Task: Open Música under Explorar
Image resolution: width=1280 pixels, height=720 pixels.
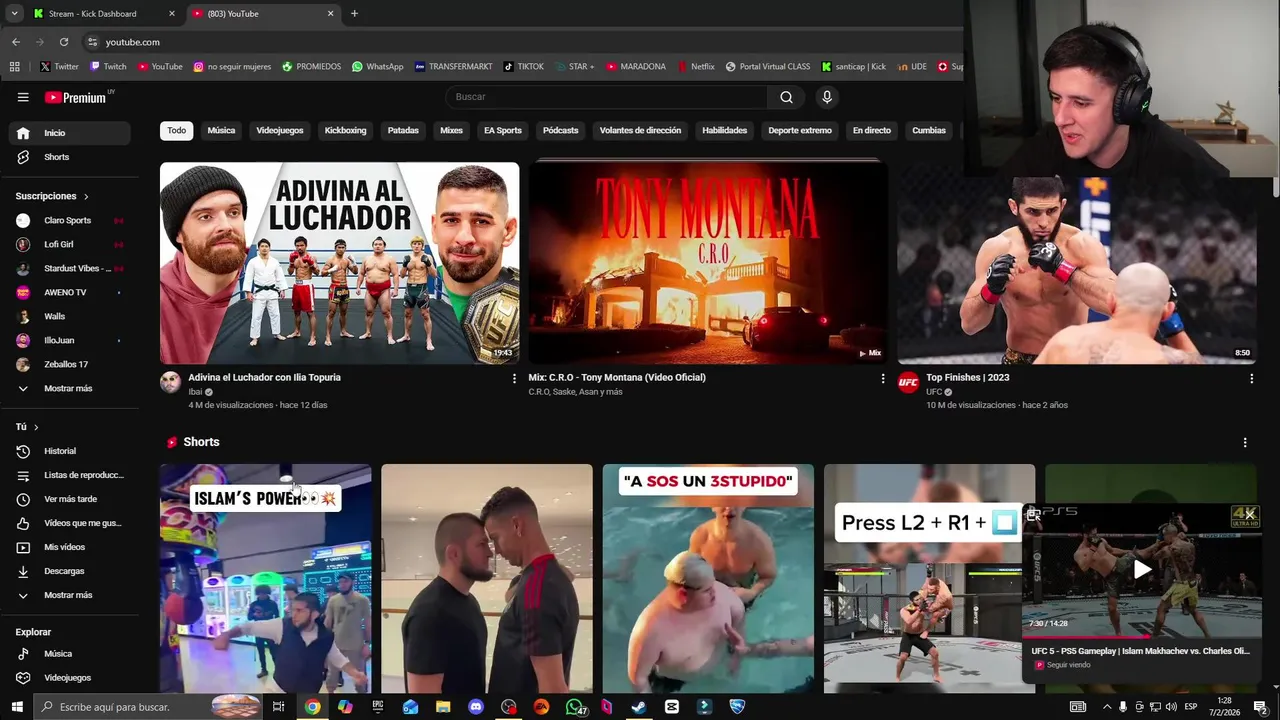Action: (x=69, y=654)
